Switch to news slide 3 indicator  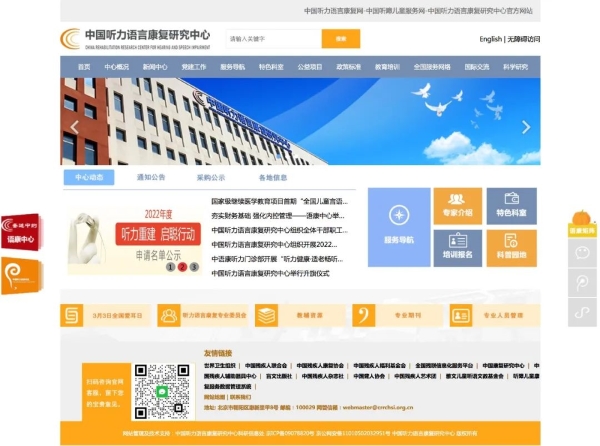pyautogui.click(x=194, y=267)
